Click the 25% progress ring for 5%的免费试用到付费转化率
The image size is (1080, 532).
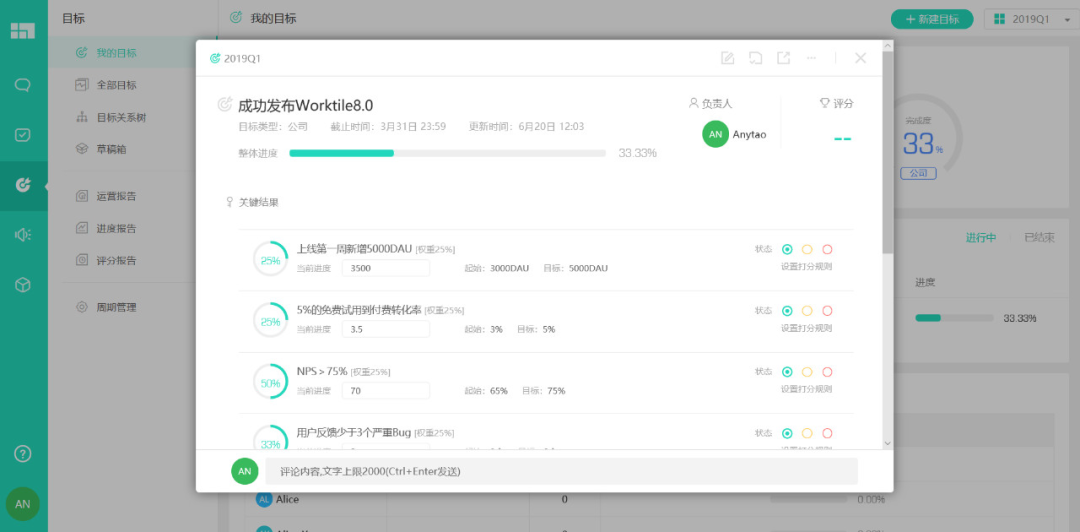[x=270, y=320]
